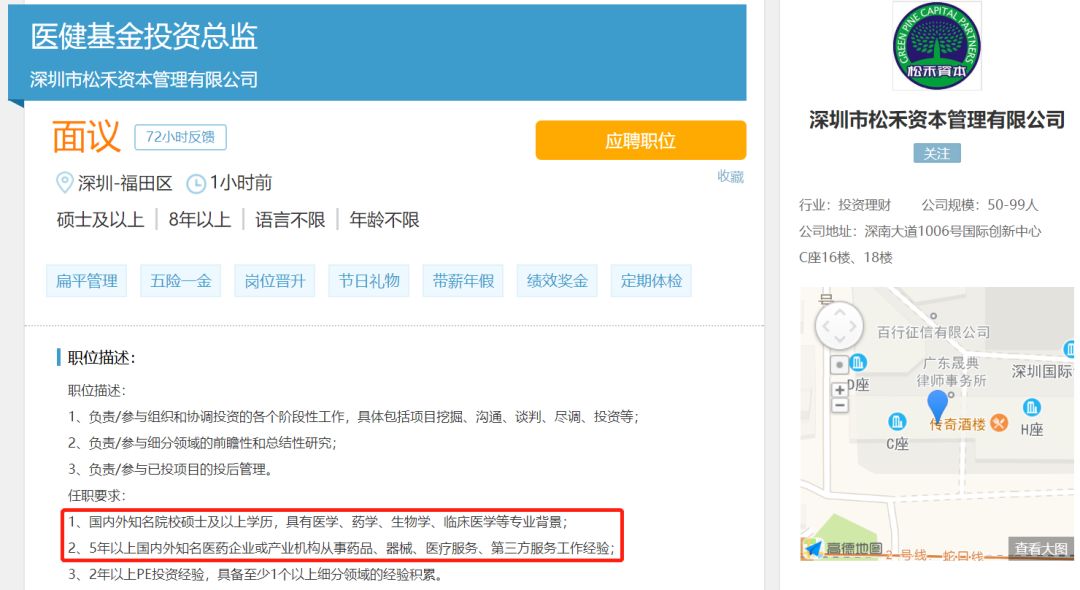Click the 1小时前 posting time text
1080x590 pixels.
pos(241,182)
